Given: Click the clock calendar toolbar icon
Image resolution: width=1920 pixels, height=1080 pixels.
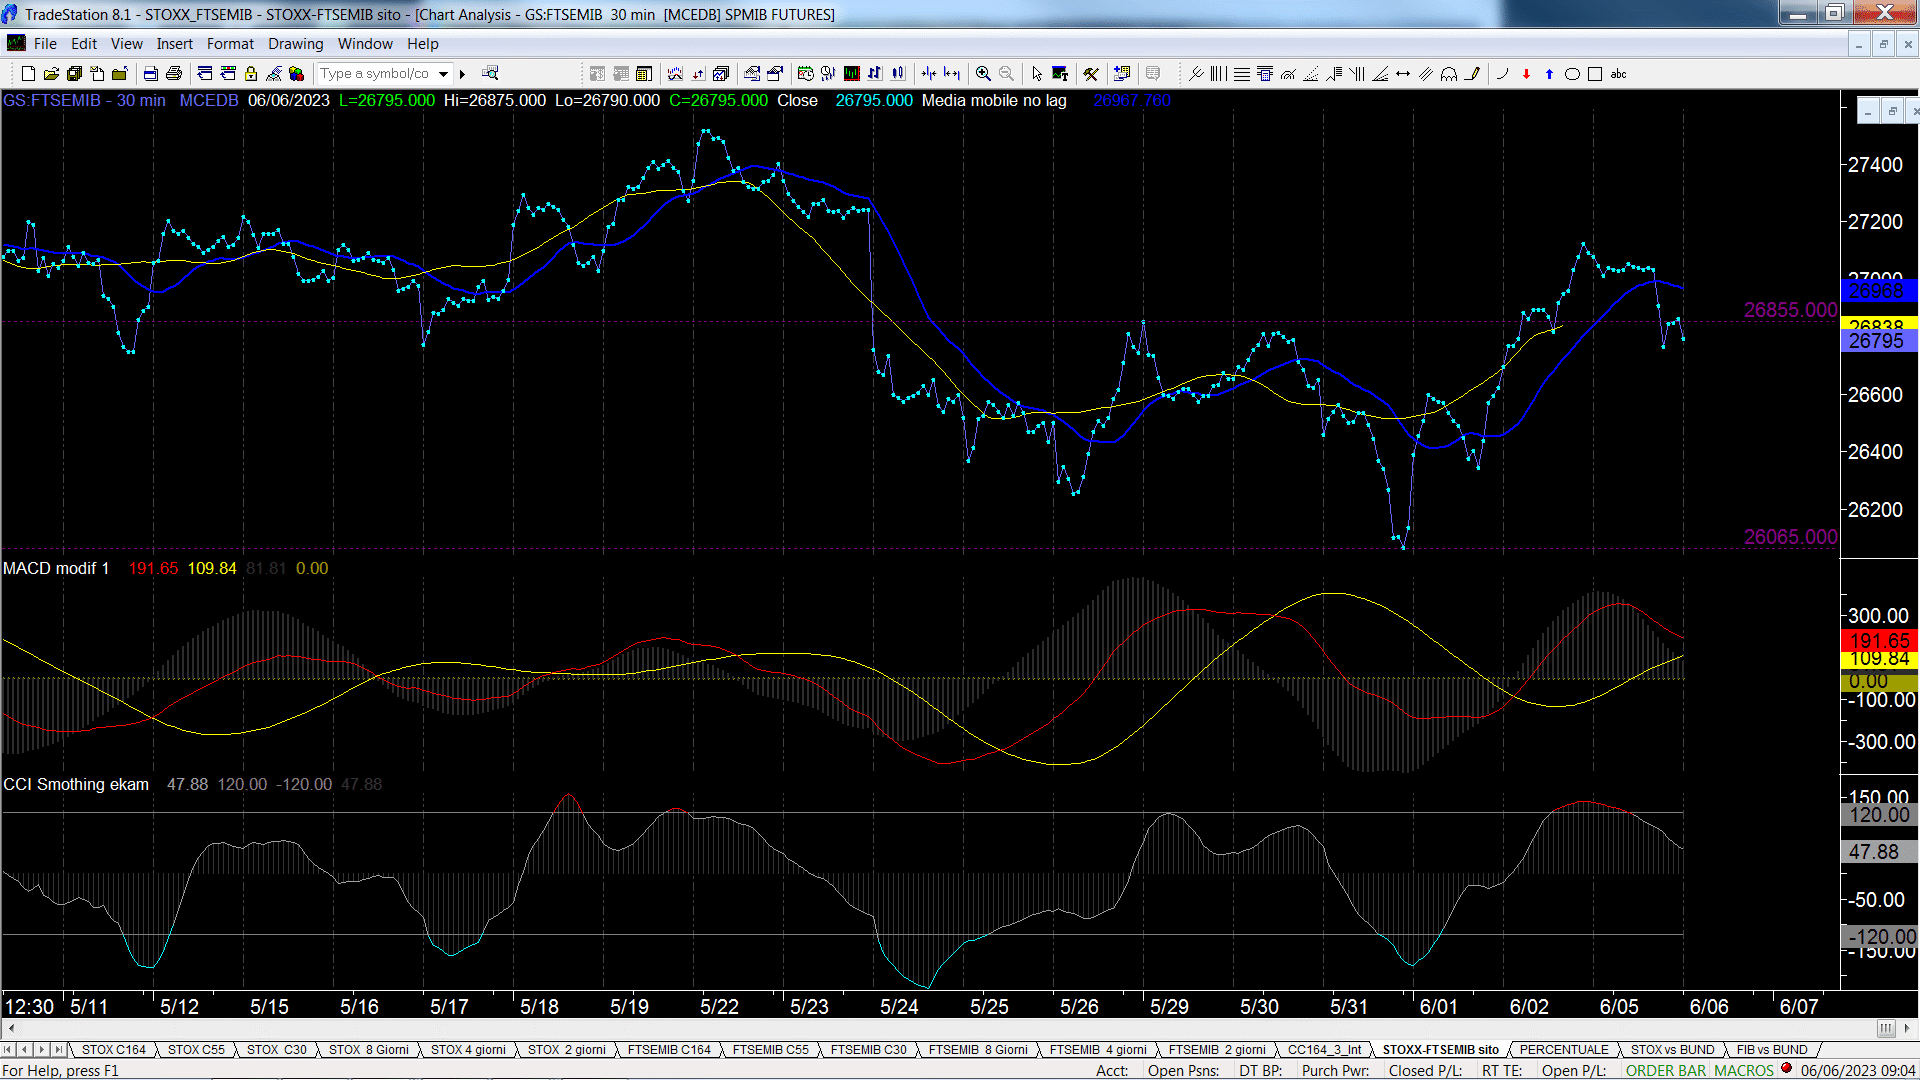Looking at the screenshot, I should 805,73.
